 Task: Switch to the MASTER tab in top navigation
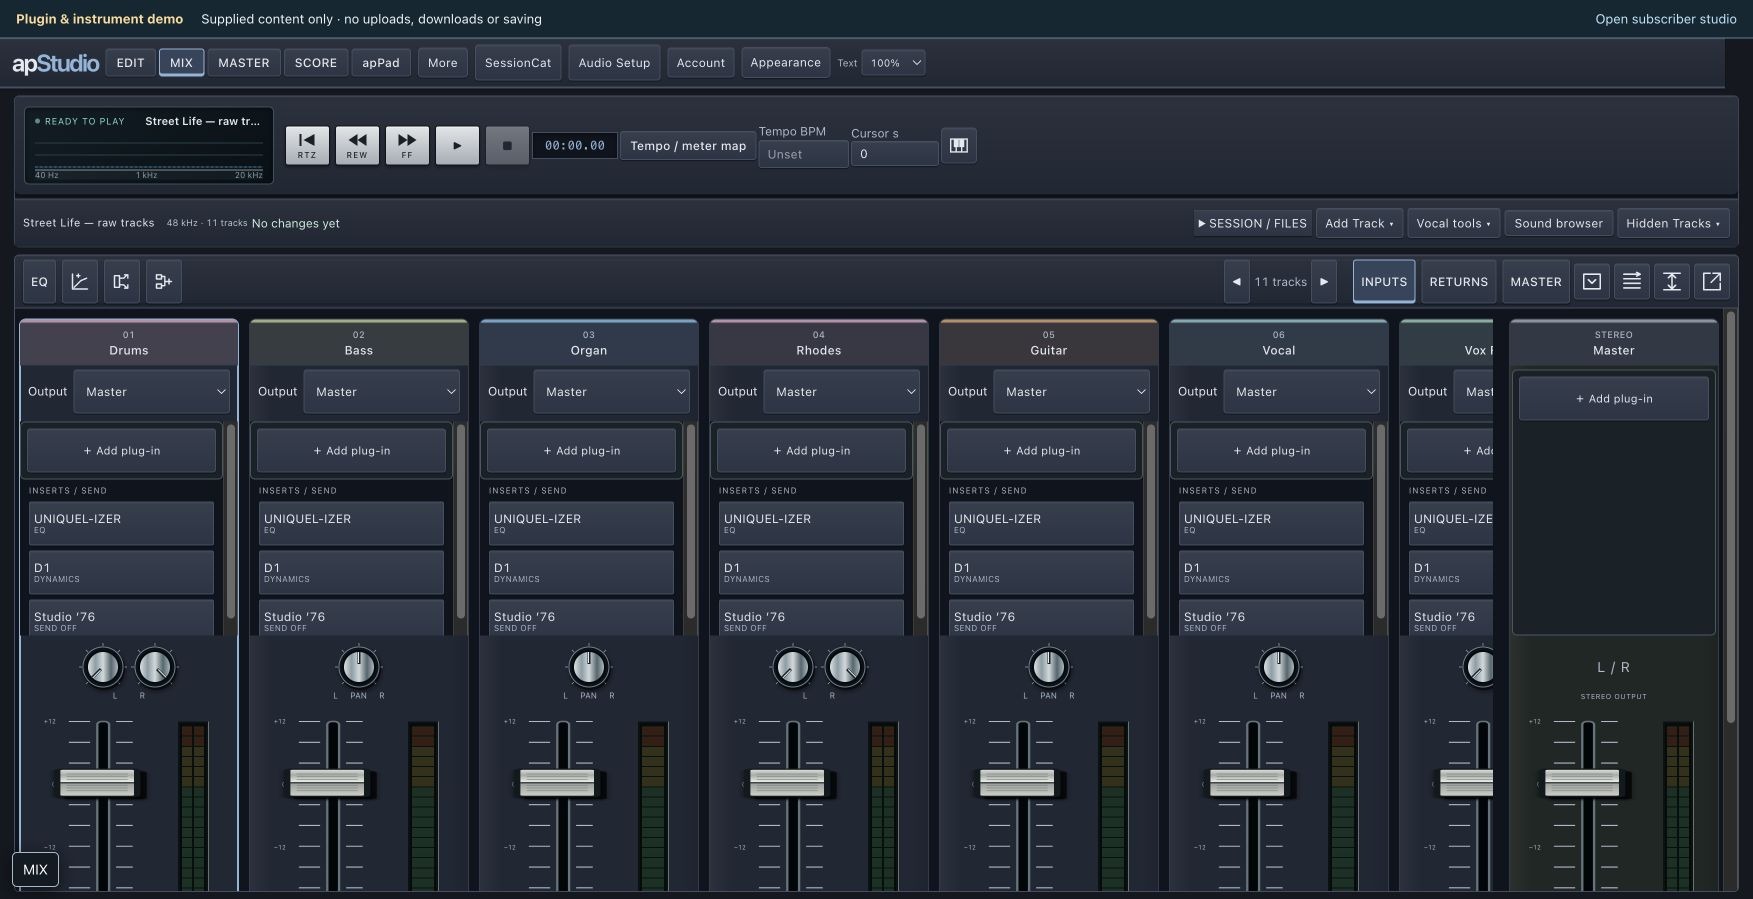pos(244,63)
